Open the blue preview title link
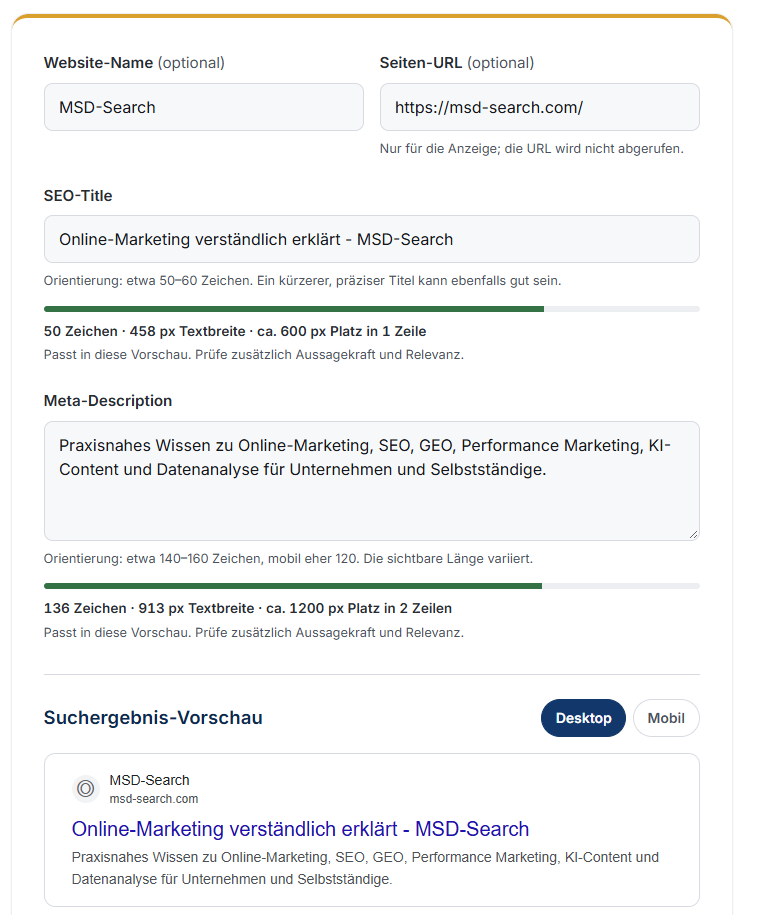Screen dimensions: 767x915 (x=300, y=829)
